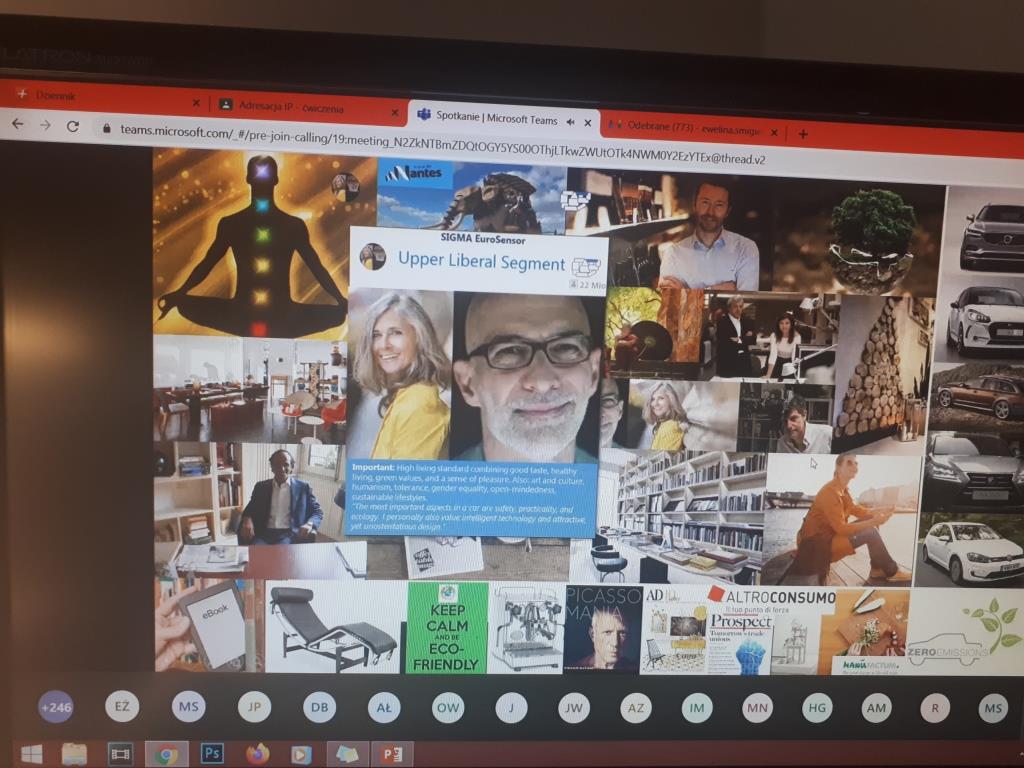Click the IM participant avatar

pos(697,707)
